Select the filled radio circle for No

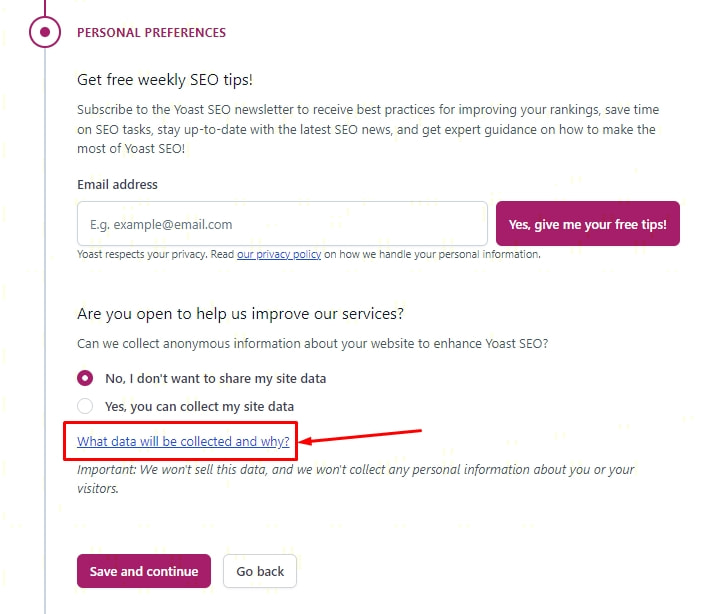click(x=85, y=379)
